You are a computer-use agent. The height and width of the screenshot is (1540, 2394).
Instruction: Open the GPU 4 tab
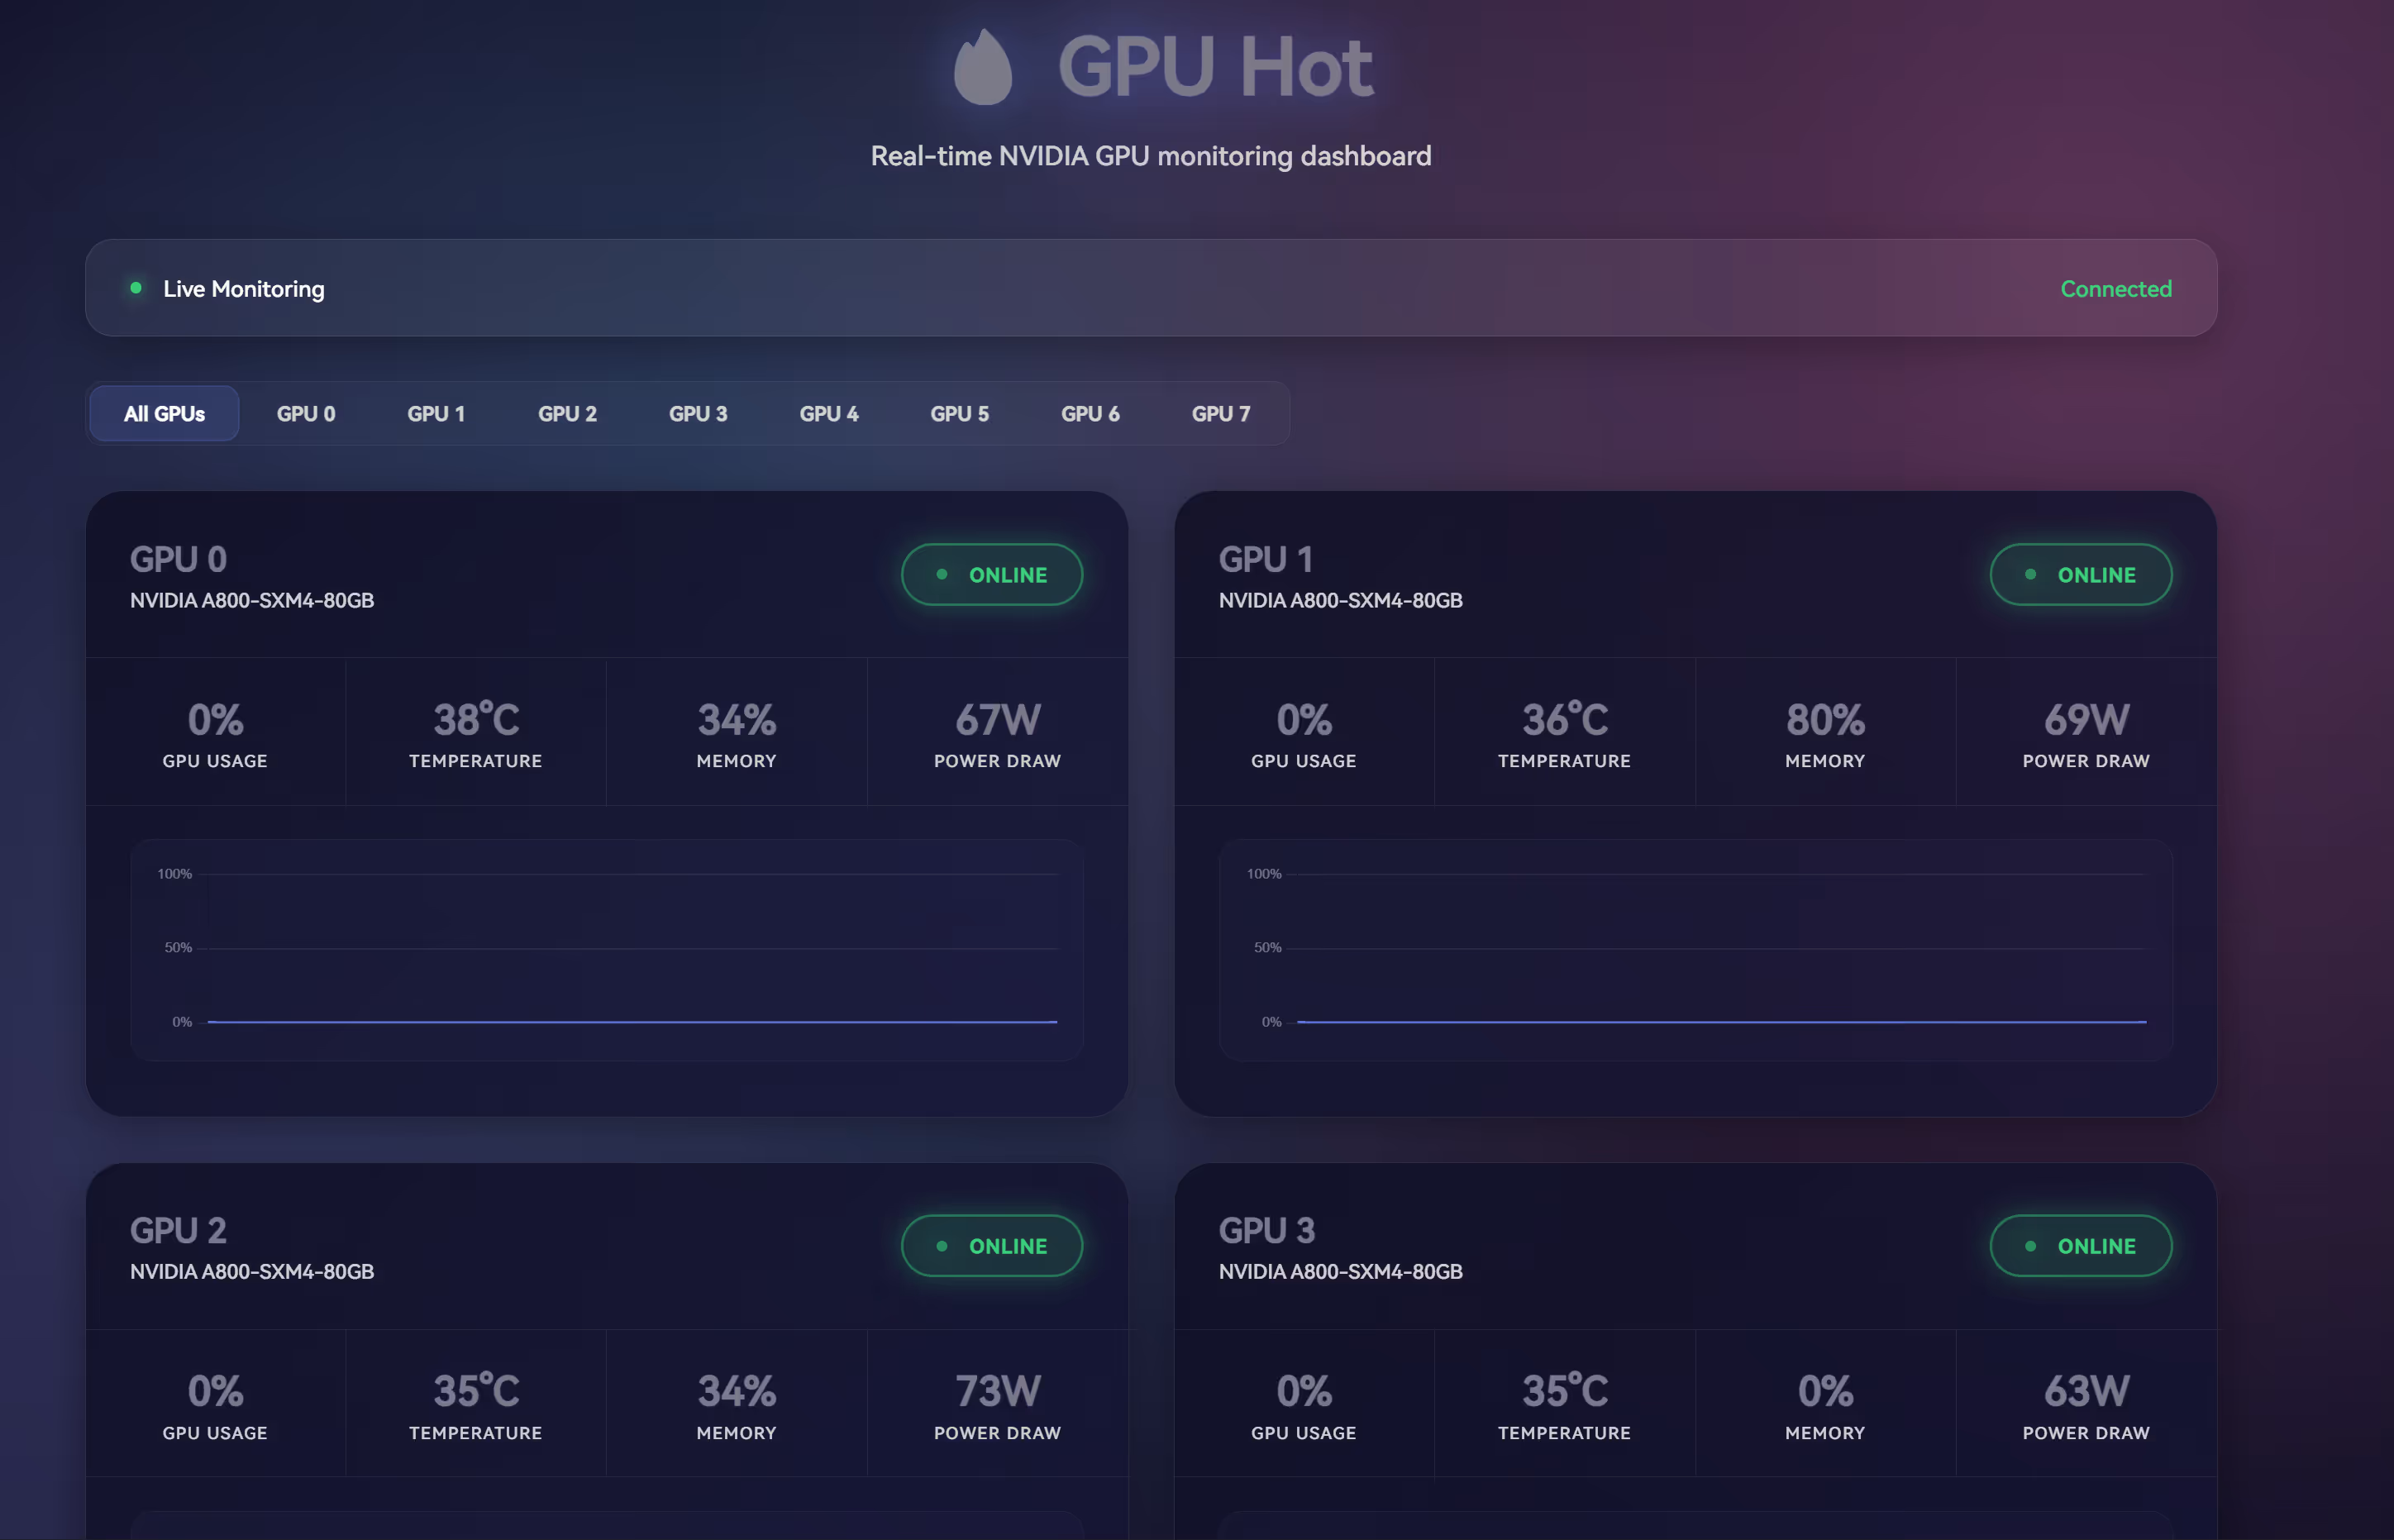(829, 413)
